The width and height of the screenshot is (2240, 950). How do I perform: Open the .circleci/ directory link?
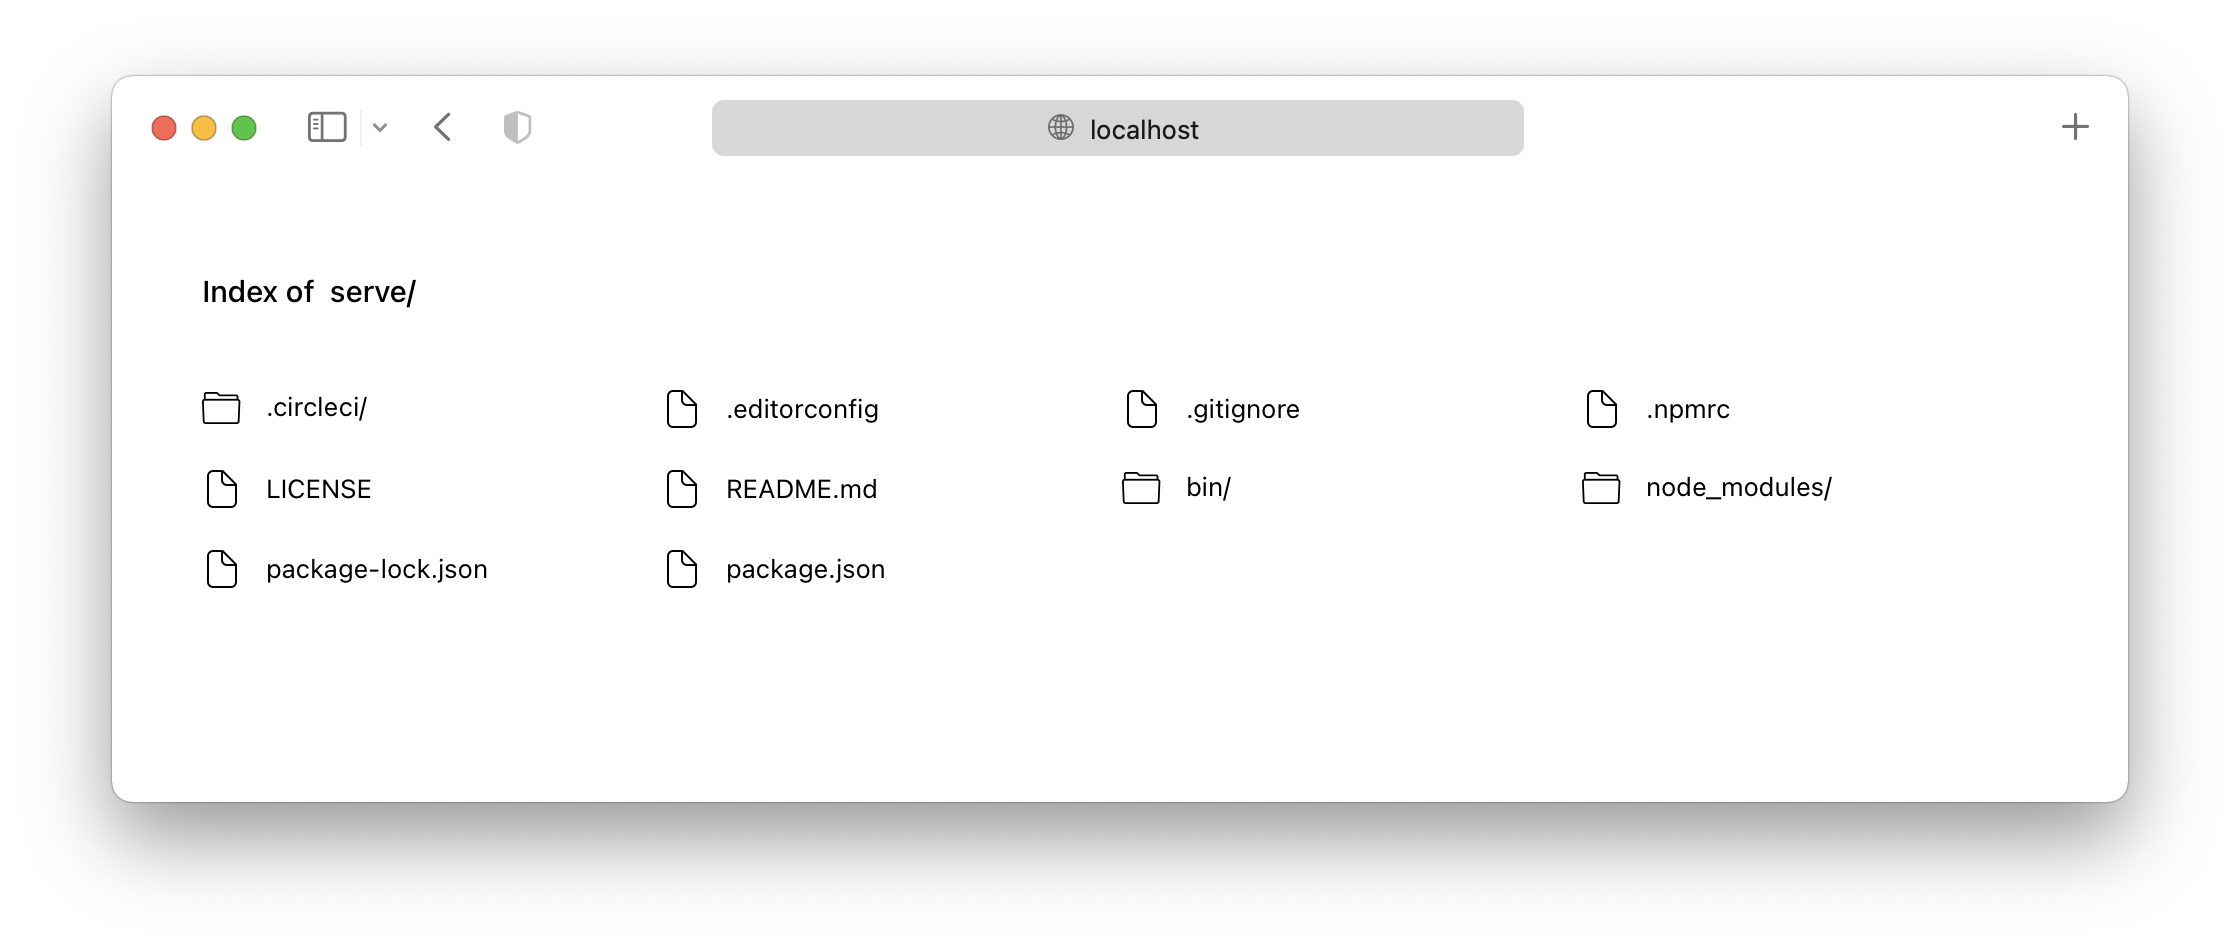click(316, 408)
